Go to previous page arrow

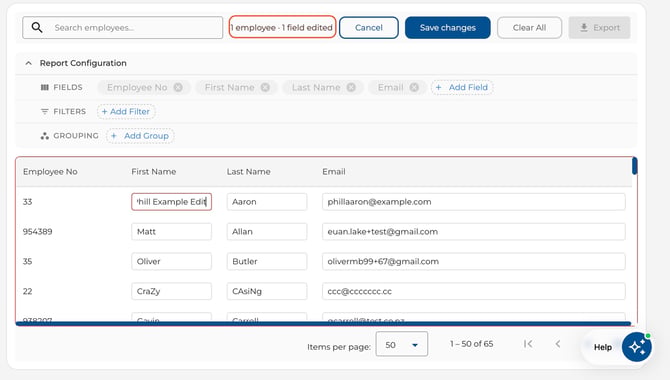[558, 344]
